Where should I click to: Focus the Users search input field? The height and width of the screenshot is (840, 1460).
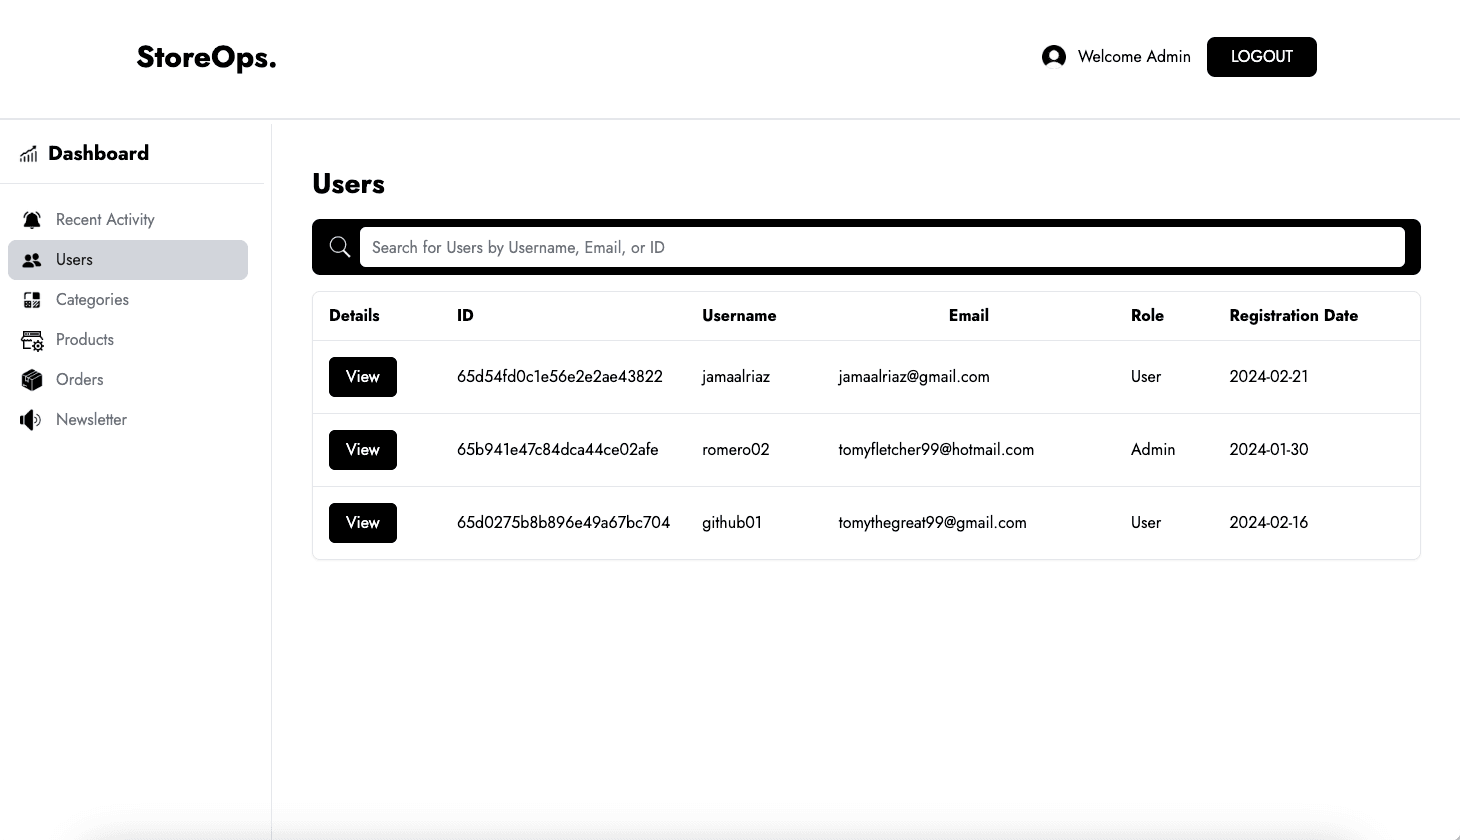tap(882, 247)
